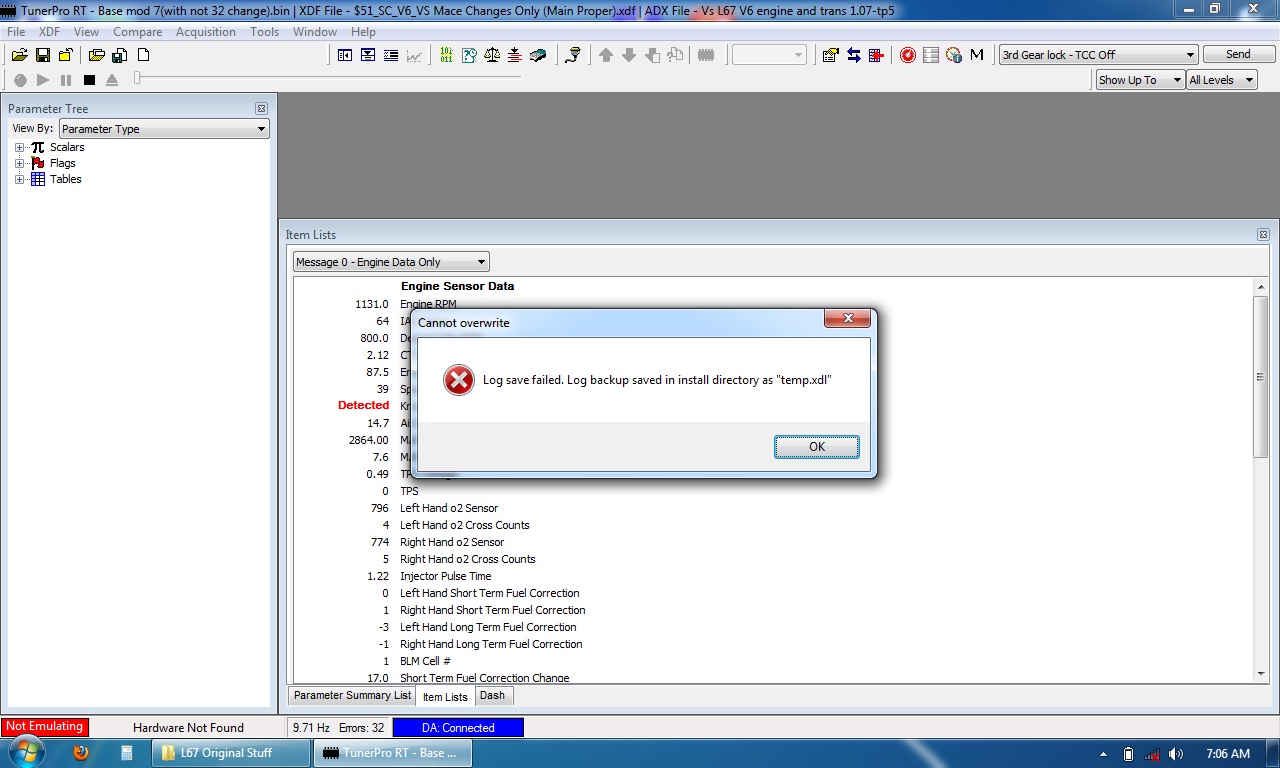Screen dimensions: 1280x768
Task: Close the Cannot overwrite dialog with X
Action: 848,319
